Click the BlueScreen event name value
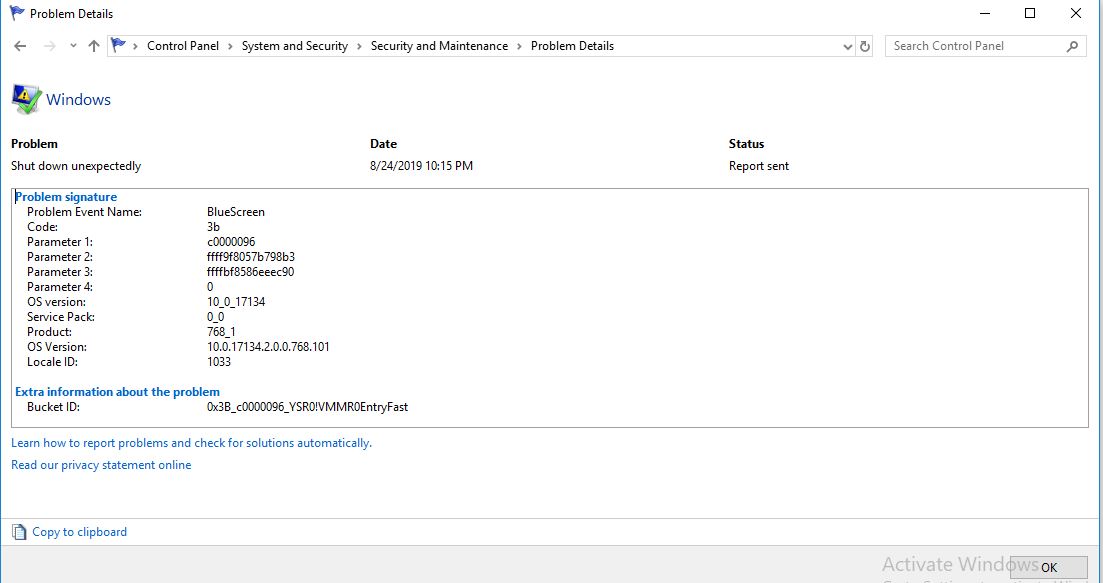 click(236, 212)
